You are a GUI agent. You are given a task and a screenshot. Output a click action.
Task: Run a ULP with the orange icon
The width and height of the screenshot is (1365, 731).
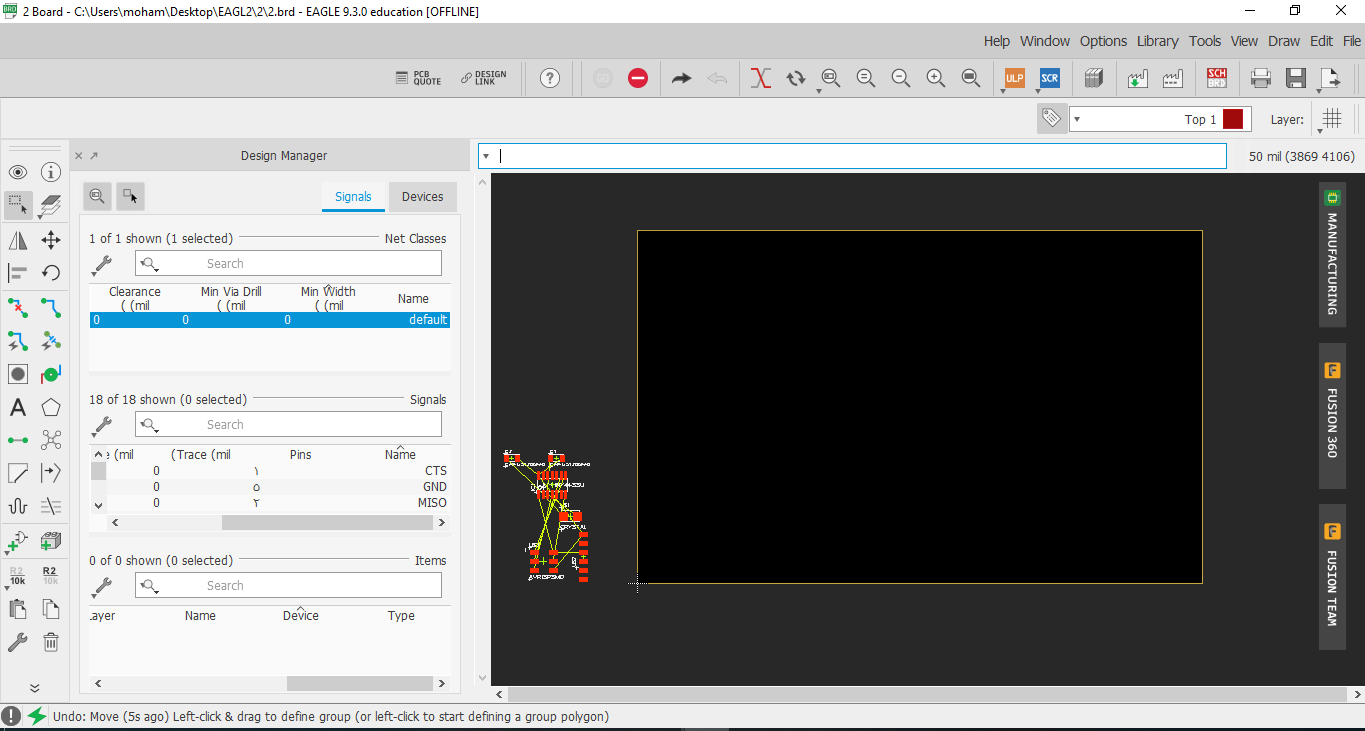point(1015,78)
